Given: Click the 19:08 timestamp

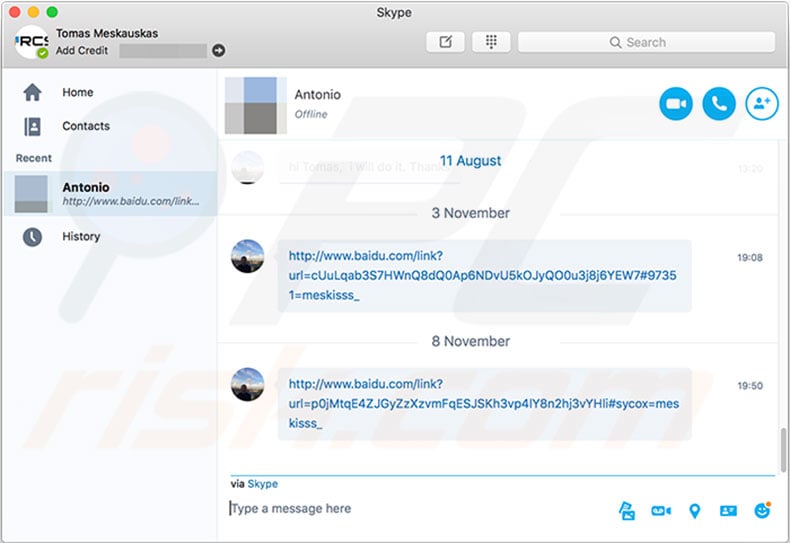Looking at the screenshot, I should tap(750, 257).
